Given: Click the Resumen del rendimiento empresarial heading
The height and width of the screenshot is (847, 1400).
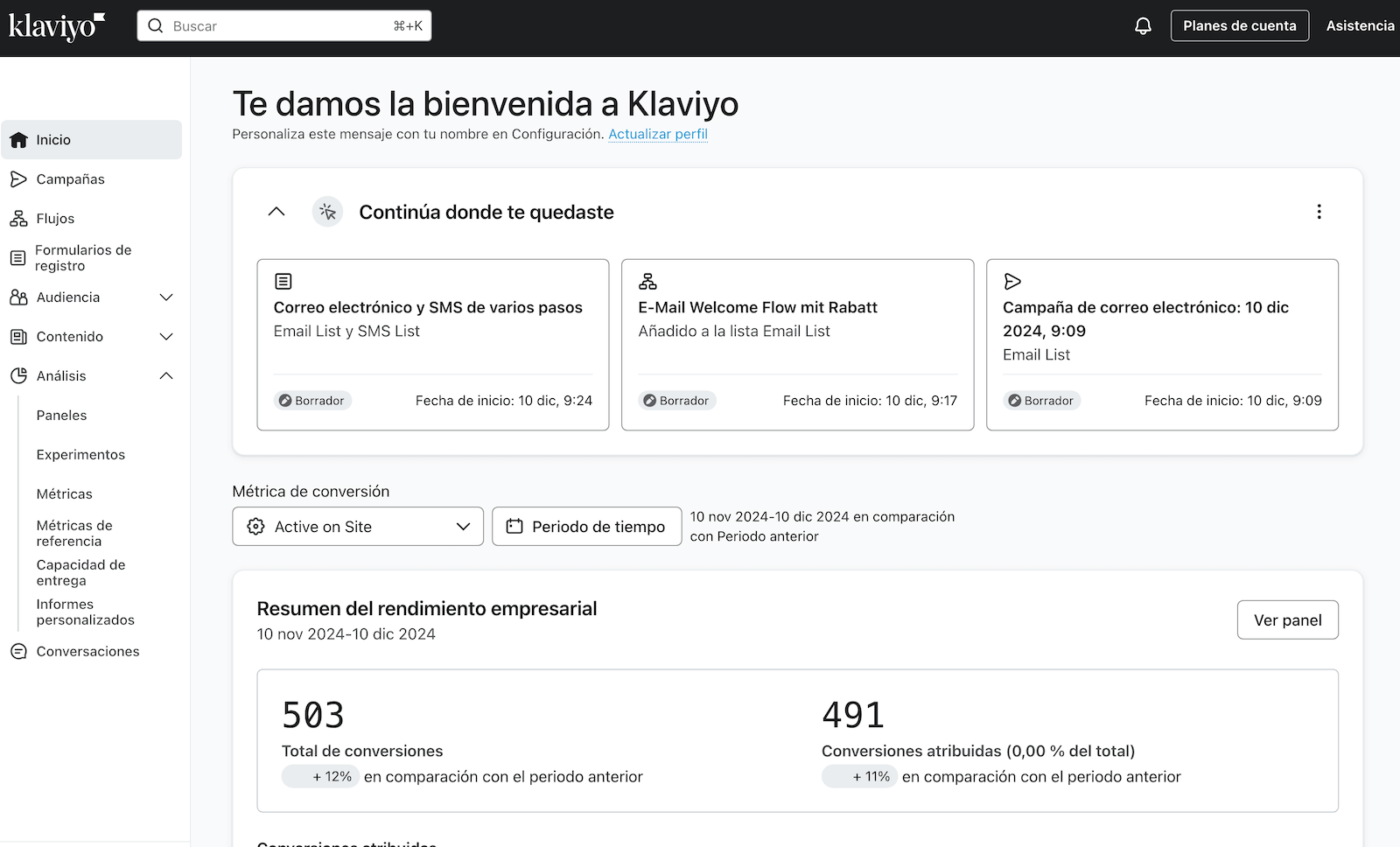Looking at the screenshot, I should point(427,608).
